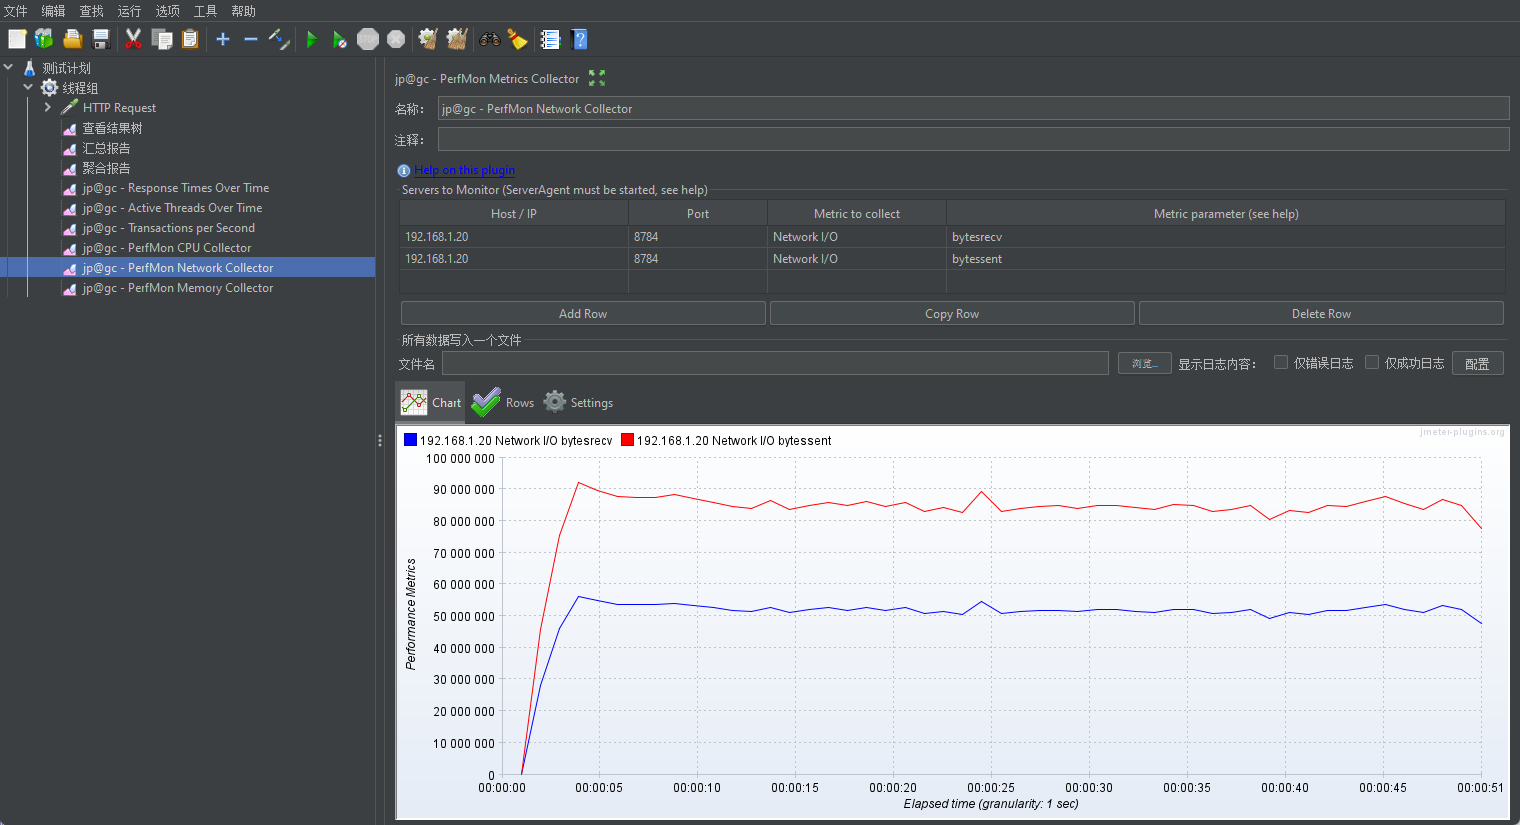Select the bytessent metric parameter cell
This screenshot has width=1520, height=825.
pyautogui.click(x=1226, y=259)
